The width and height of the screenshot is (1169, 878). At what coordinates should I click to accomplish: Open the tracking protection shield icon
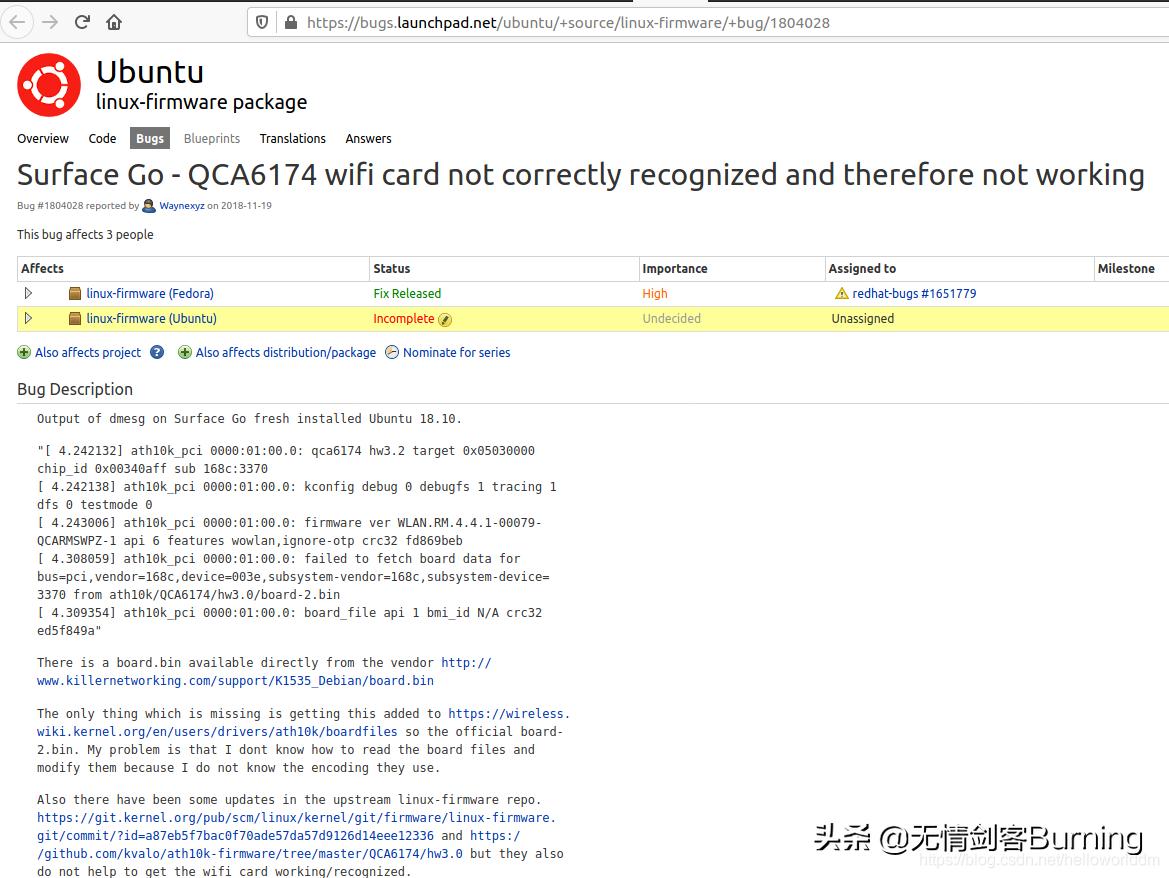point(260,22)
